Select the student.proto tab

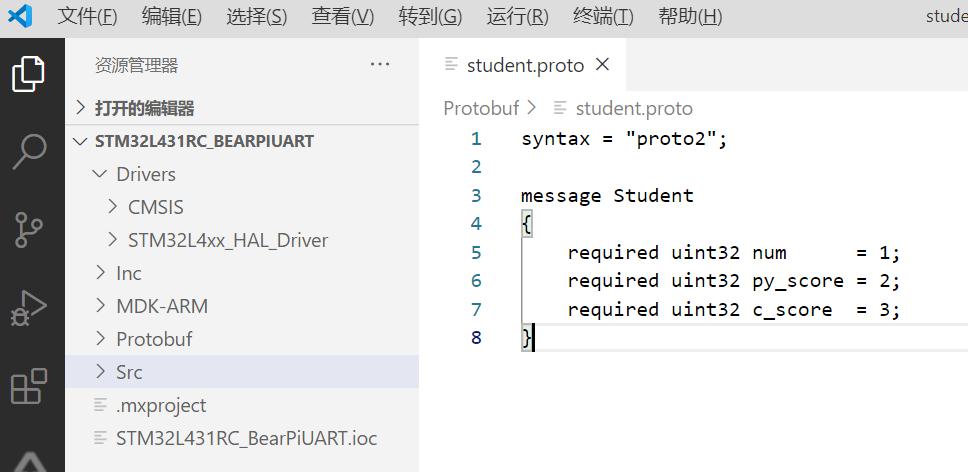coord(525,65)
